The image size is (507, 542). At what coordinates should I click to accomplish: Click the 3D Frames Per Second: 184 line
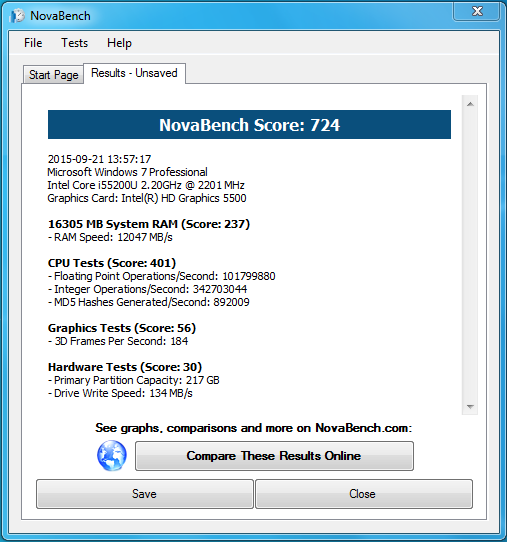click(x=118, y=341)
